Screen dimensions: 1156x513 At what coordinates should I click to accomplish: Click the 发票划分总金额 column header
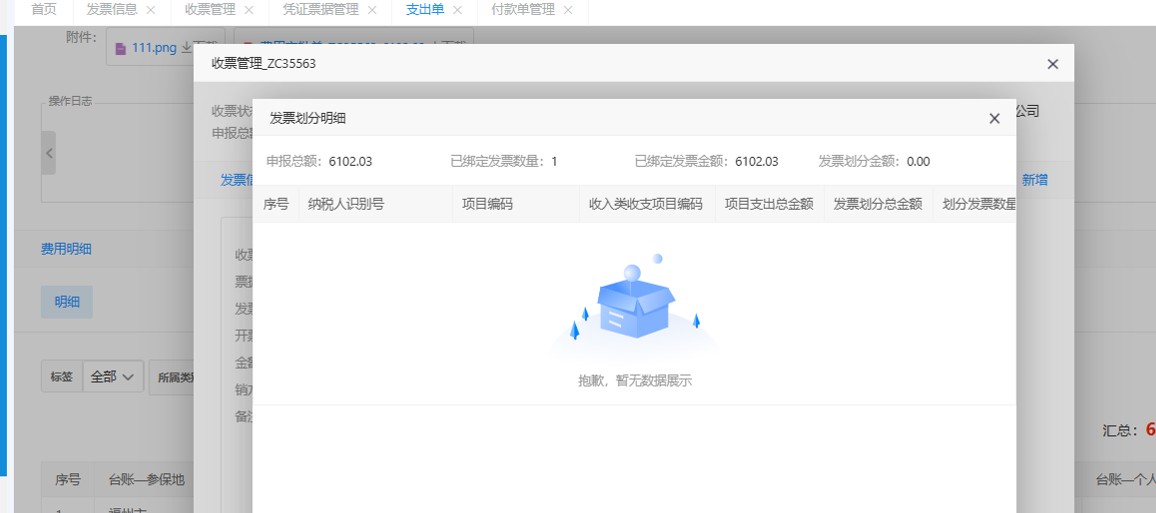point(878,204)
